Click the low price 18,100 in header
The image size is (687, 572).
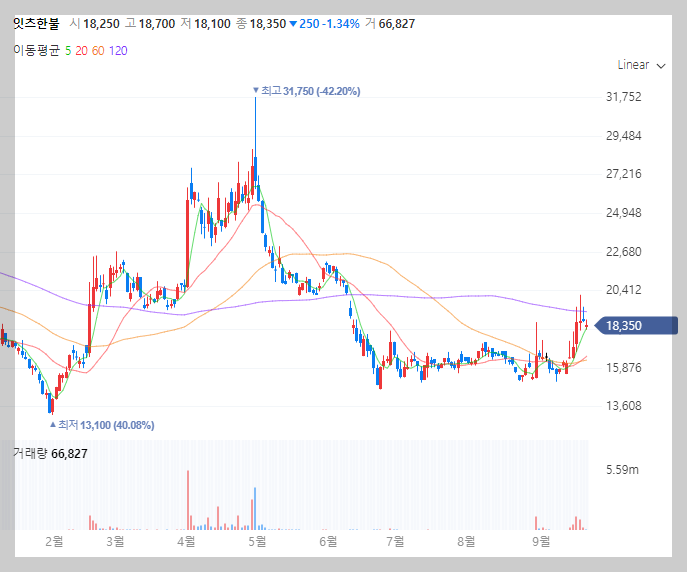tap(212, 24)
